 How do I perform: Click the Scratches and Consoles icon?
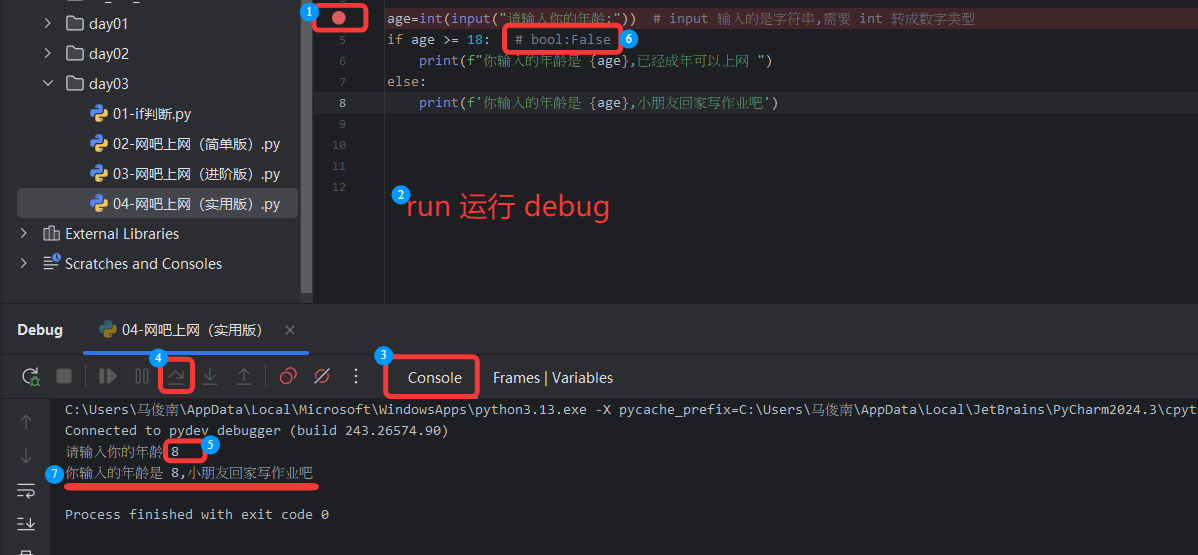coord(51,264)
